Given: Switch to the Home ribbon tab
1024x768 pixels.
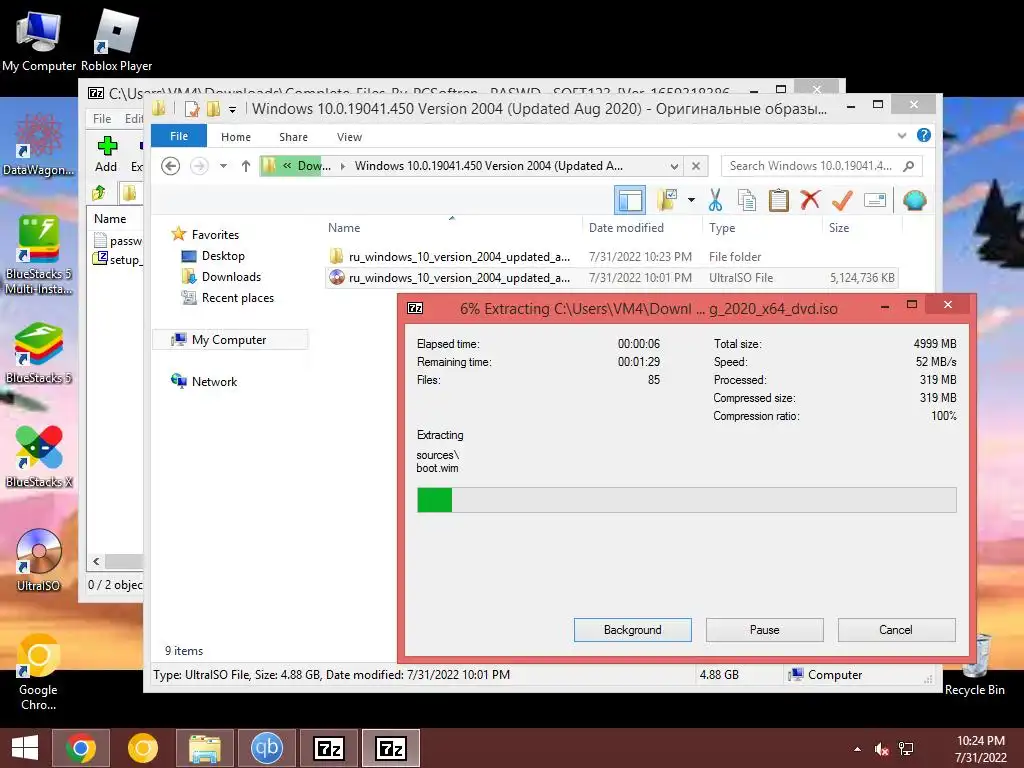Looking at the screenshot, I should pos(236,136).
